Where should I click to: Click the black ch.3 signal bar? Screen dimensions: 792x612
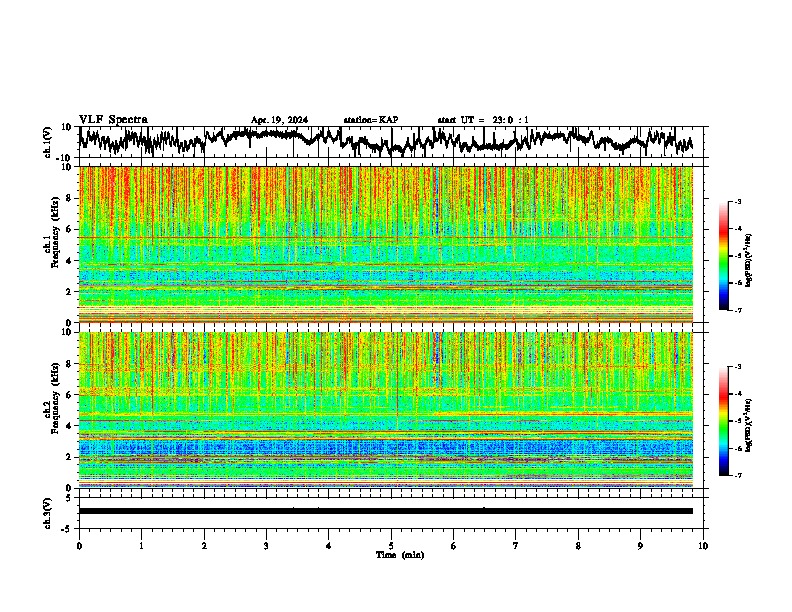(386, 511)
